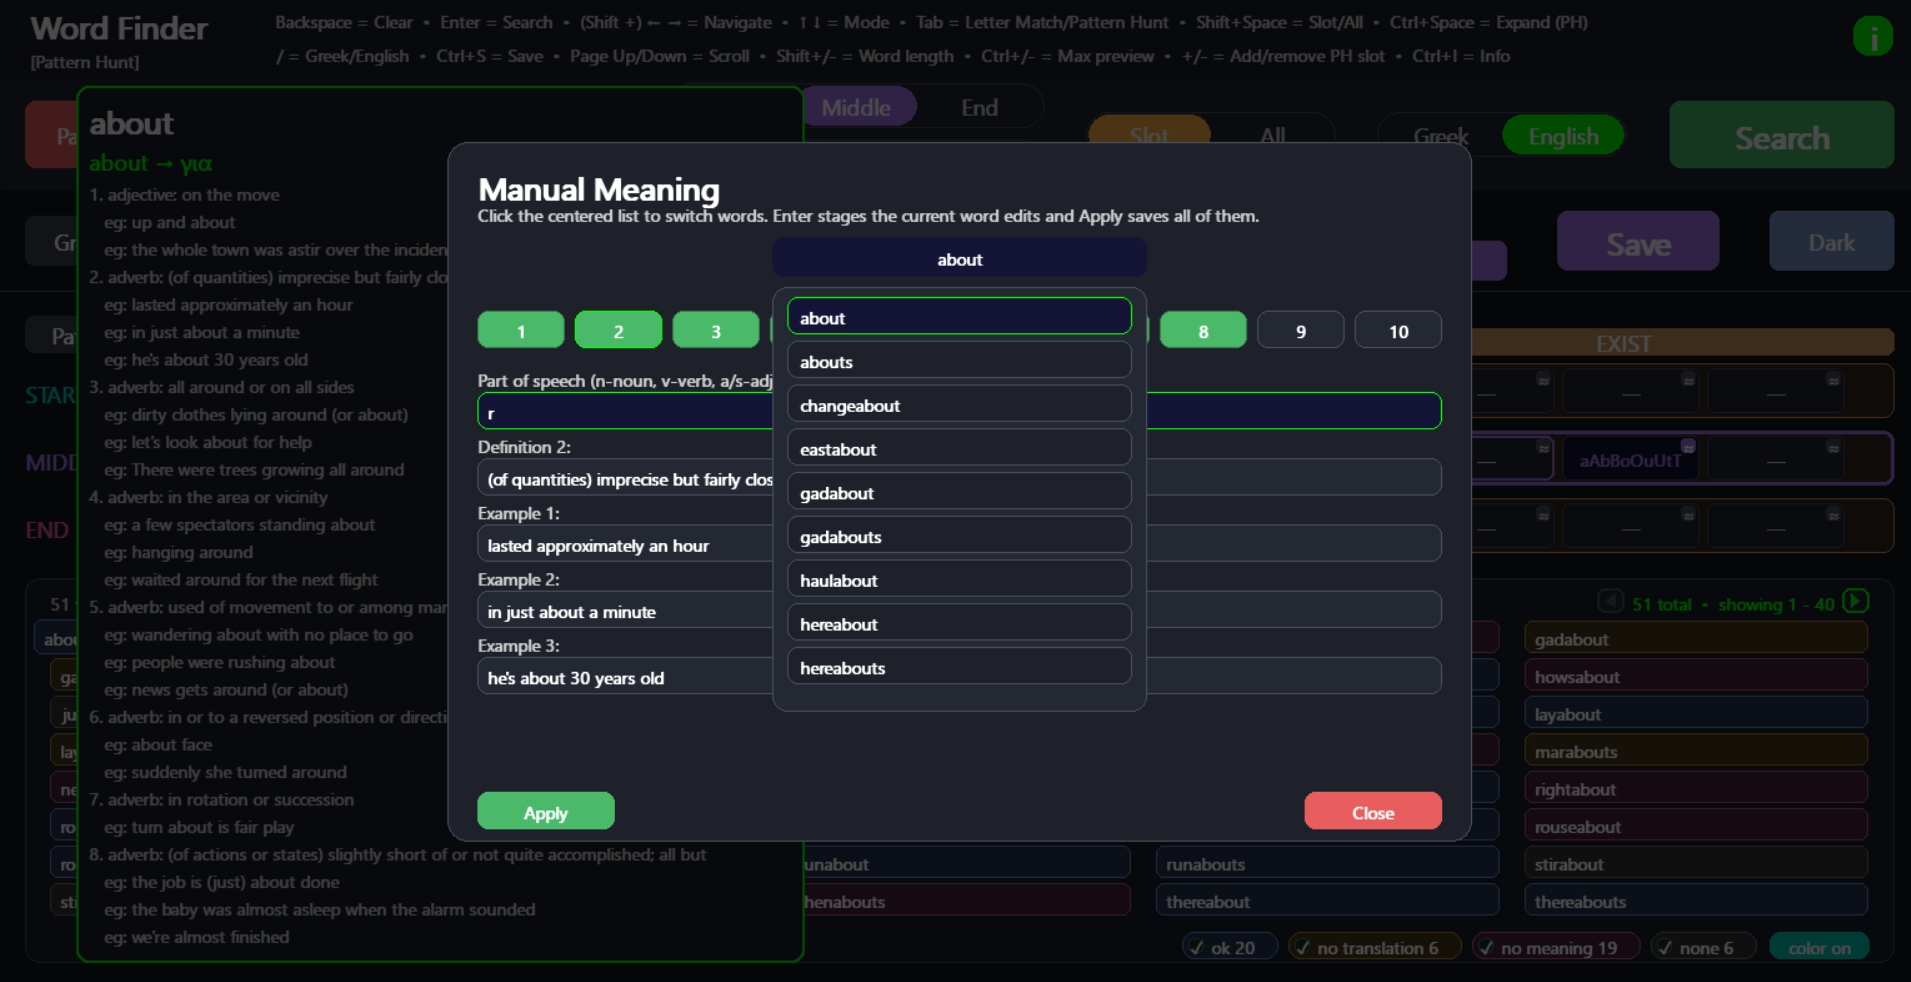Image resolution: width=1911 pixels, height=982 pixels.
Task: Open meaning tab 3
Action: [716, 330]
